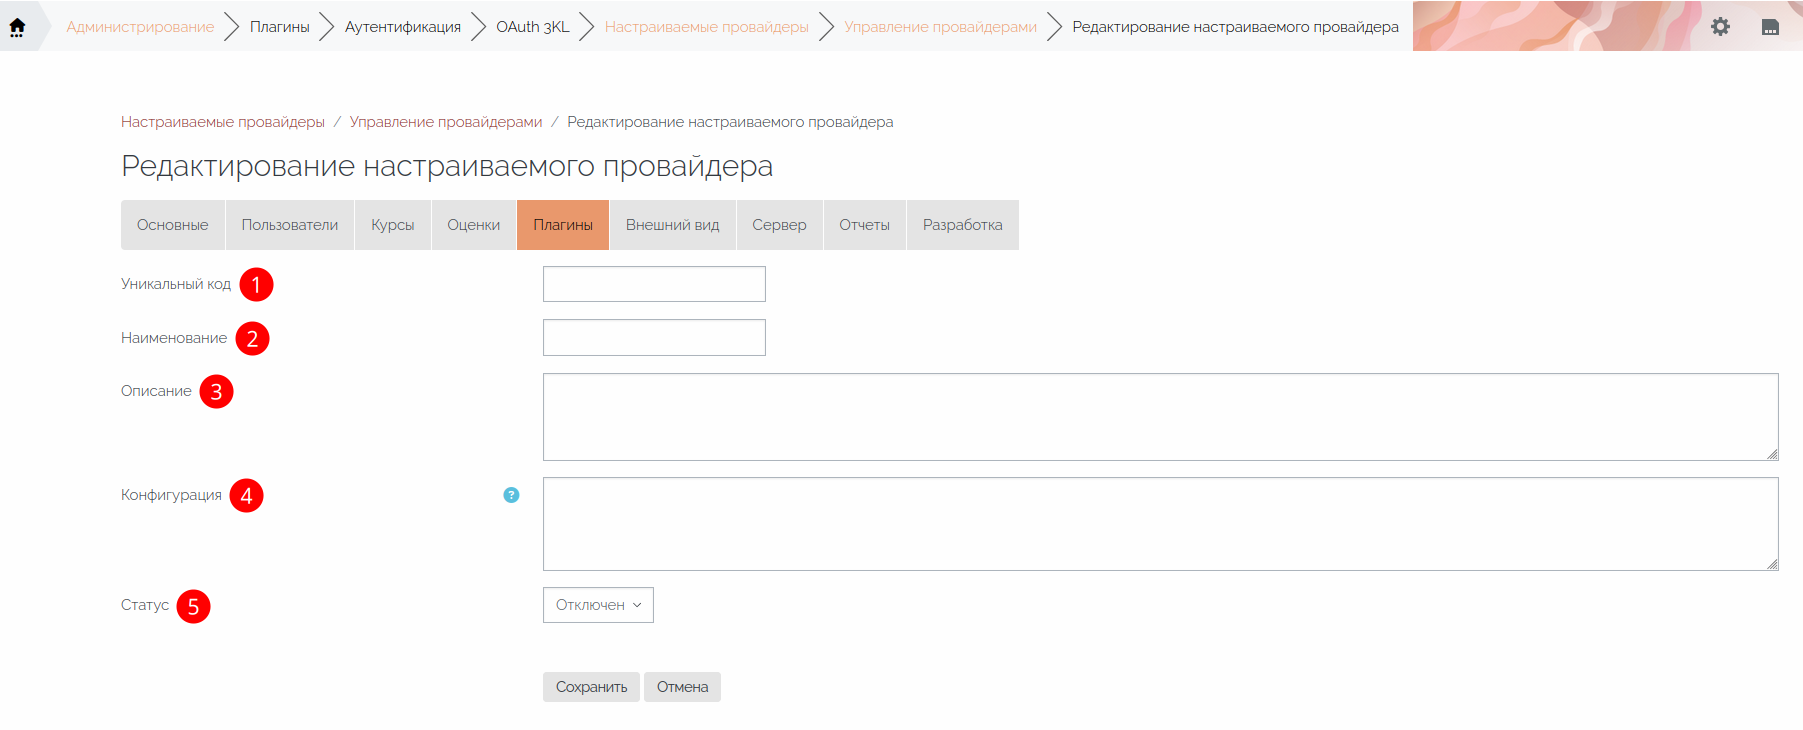Click the drawer icon at top right

tap(1770, 27)
